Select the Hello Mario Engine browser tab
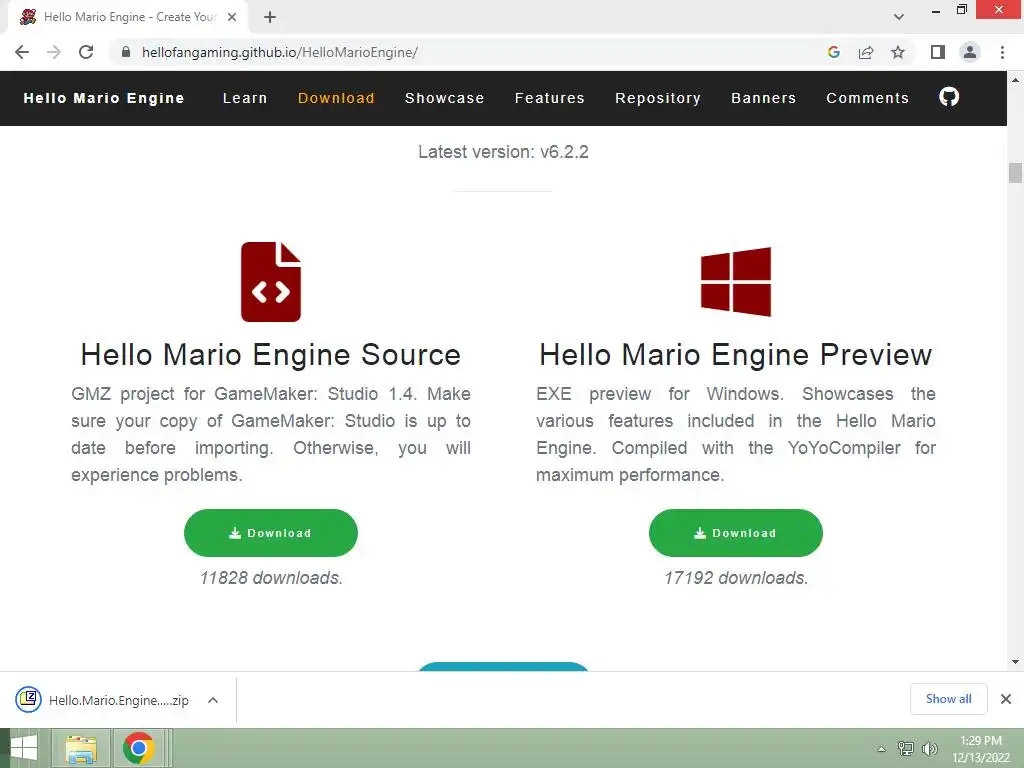 pos(128,17)
